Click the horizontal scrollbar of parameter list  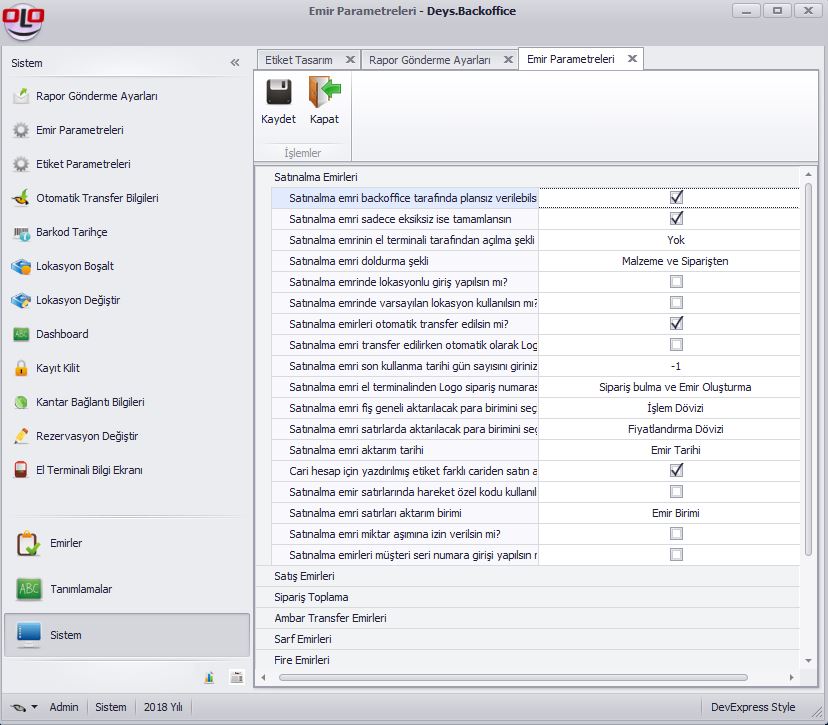tap(513, 677)
